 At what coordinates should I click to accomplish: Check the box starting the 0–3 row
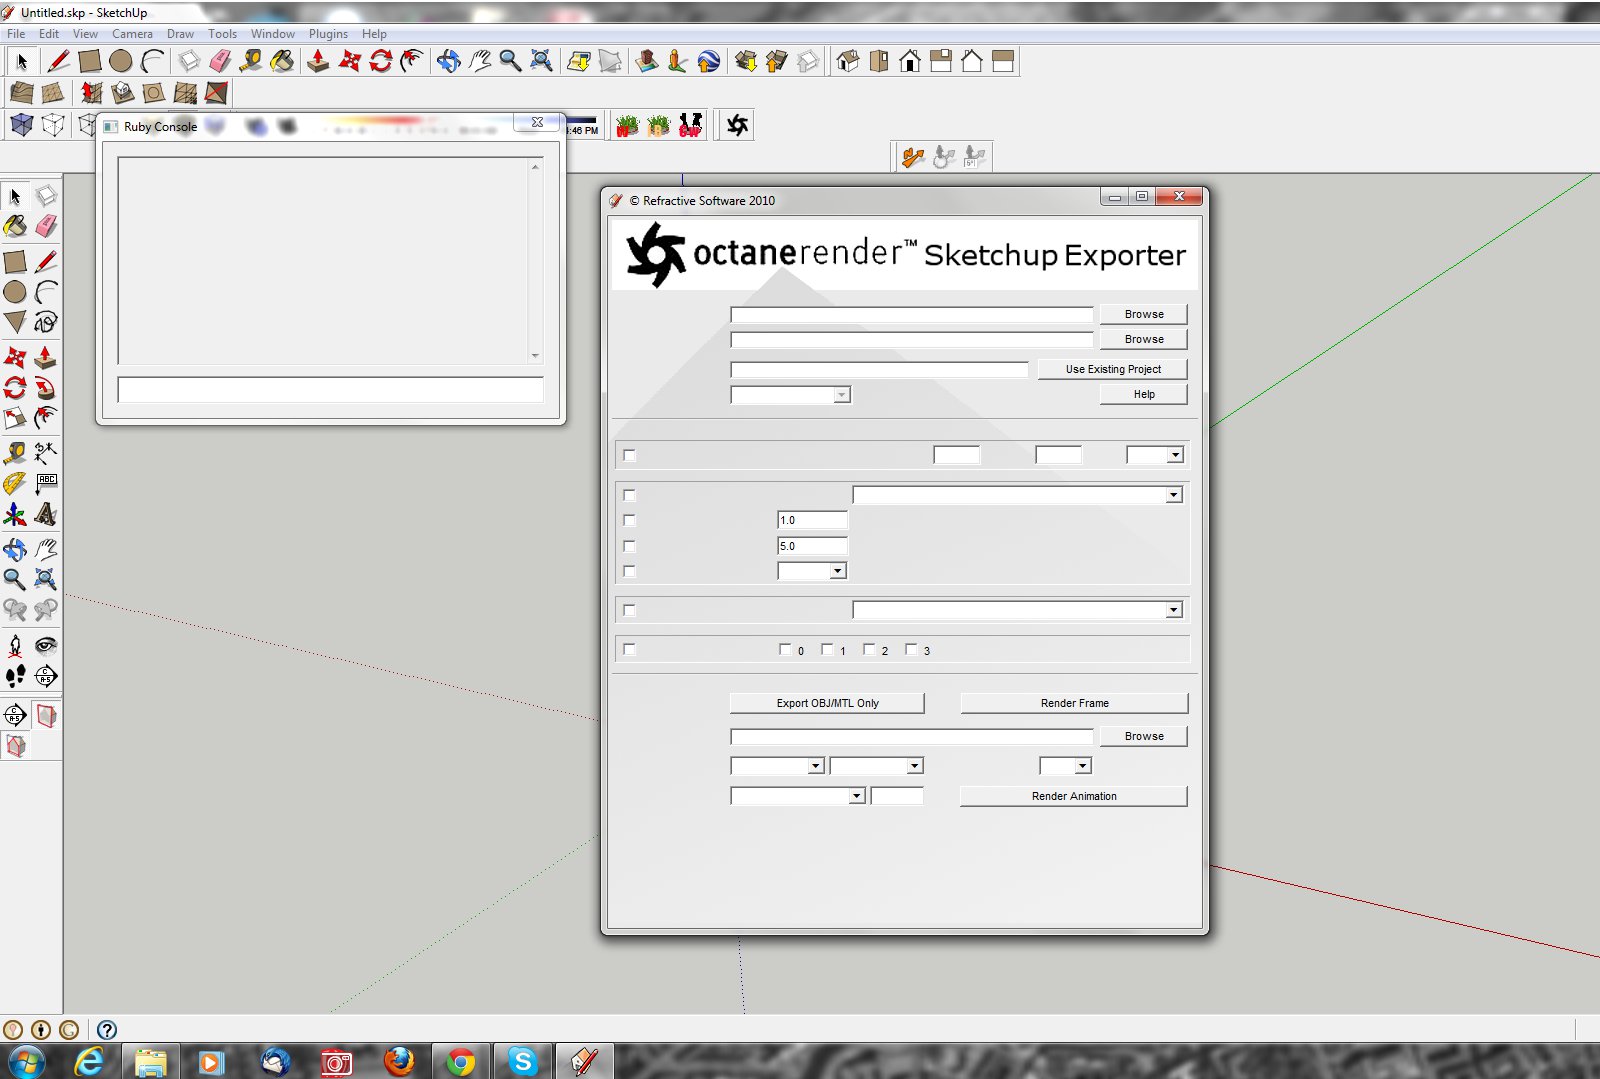(629, 649)
